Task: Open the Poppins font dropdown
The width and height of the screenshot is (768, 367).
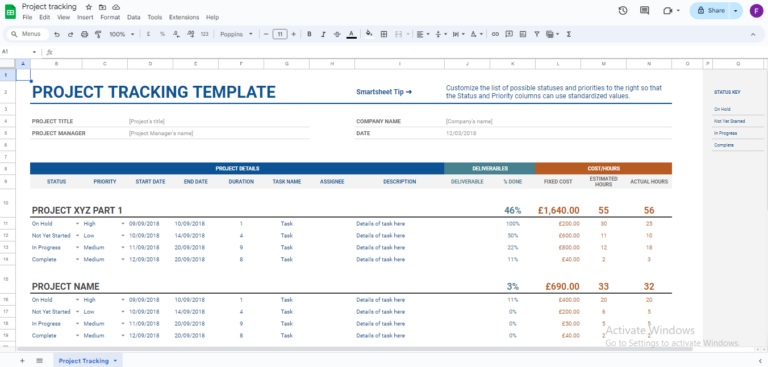Action: pyautogui.click(x=237, y=34)
